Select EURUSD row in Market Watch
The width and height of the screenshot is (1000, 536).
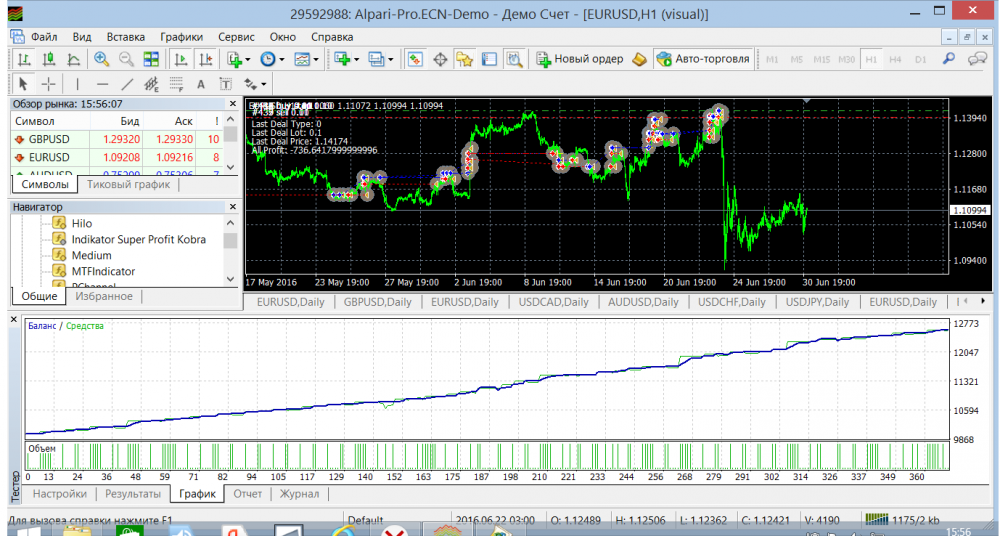pyautogui.click(x=117, y=157)
